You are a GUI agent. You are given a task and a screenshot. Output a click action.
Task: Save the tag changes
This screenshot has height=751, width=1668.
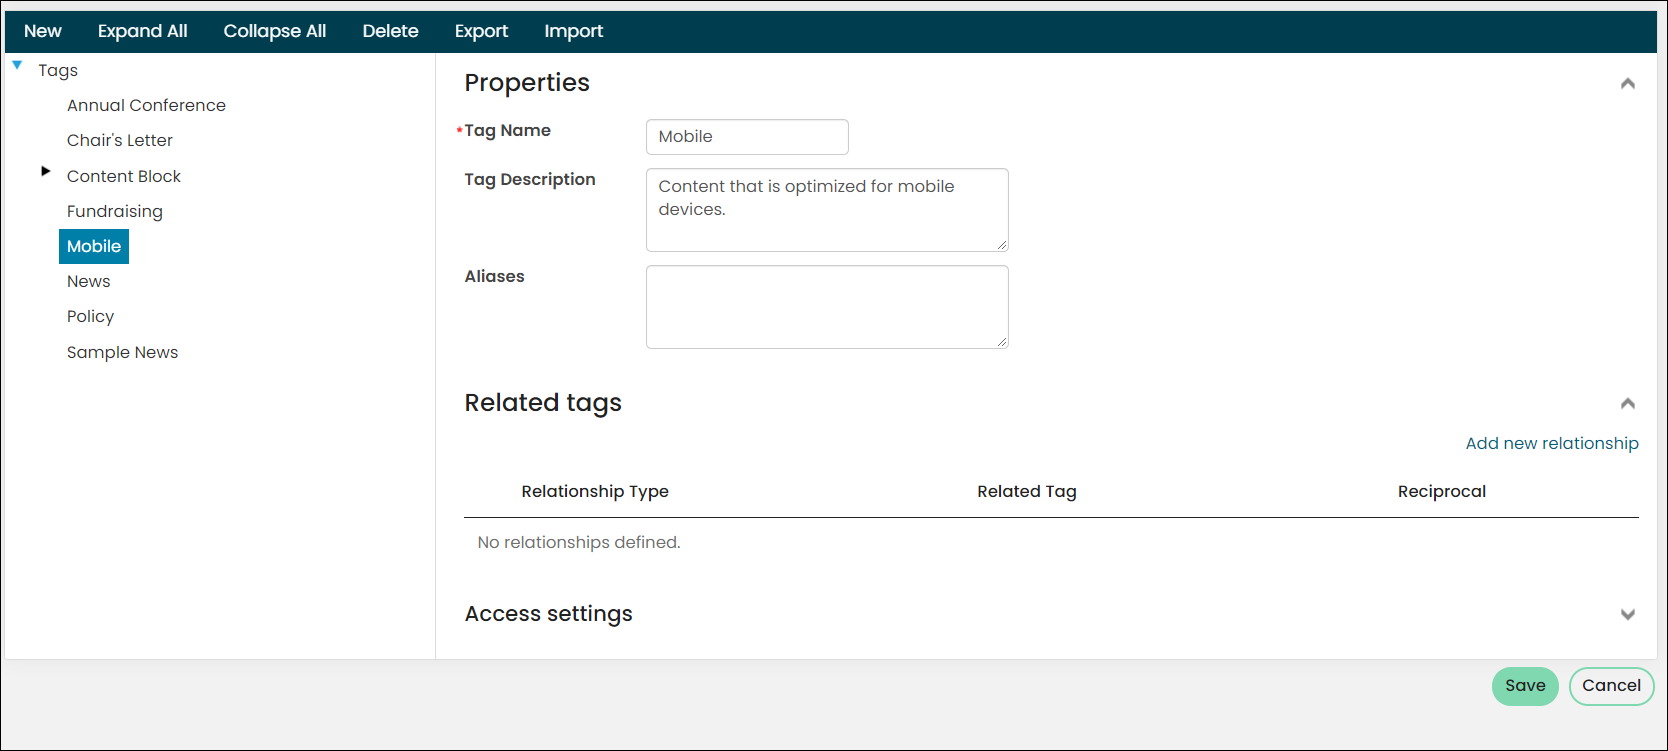coord(1525,686)
